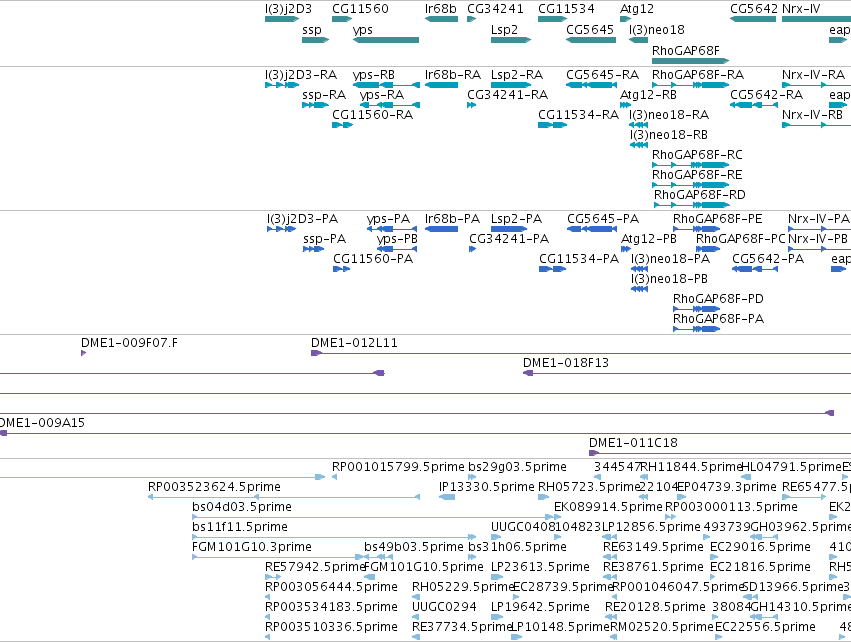Click the DME1-012L11 BAC clone

(581, 353)
